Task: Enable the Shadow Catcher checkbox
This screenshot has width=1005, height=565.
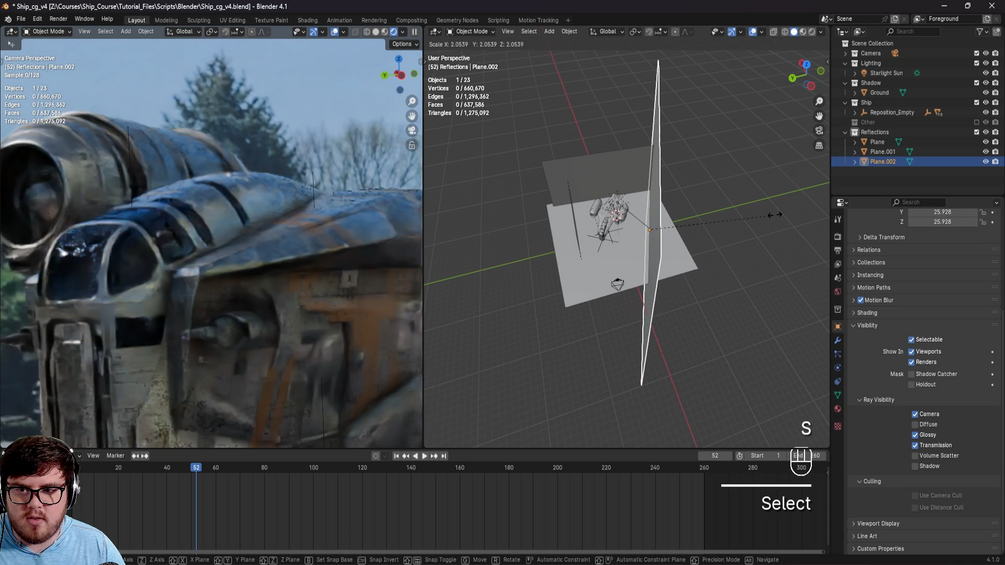Action: click(911, 374)
